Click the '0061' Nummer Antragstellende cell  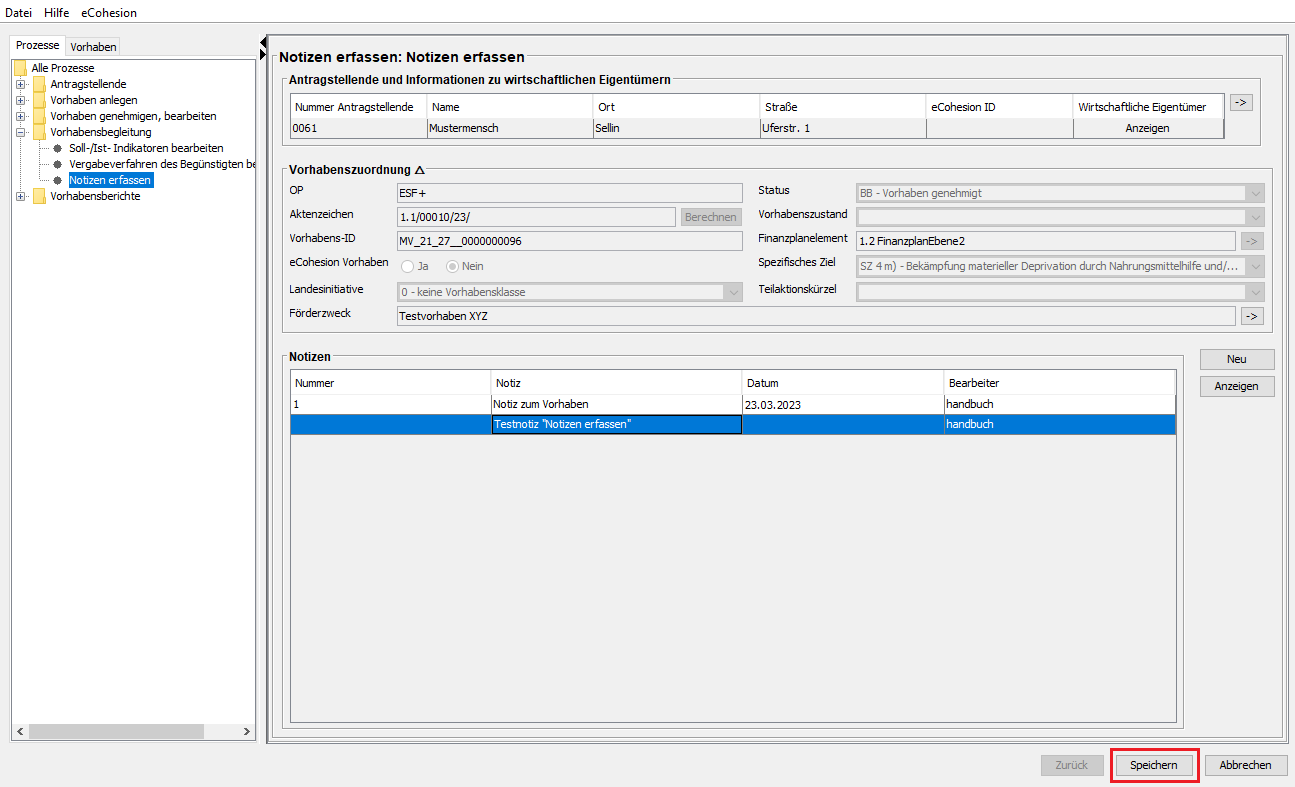coord(358,128)
